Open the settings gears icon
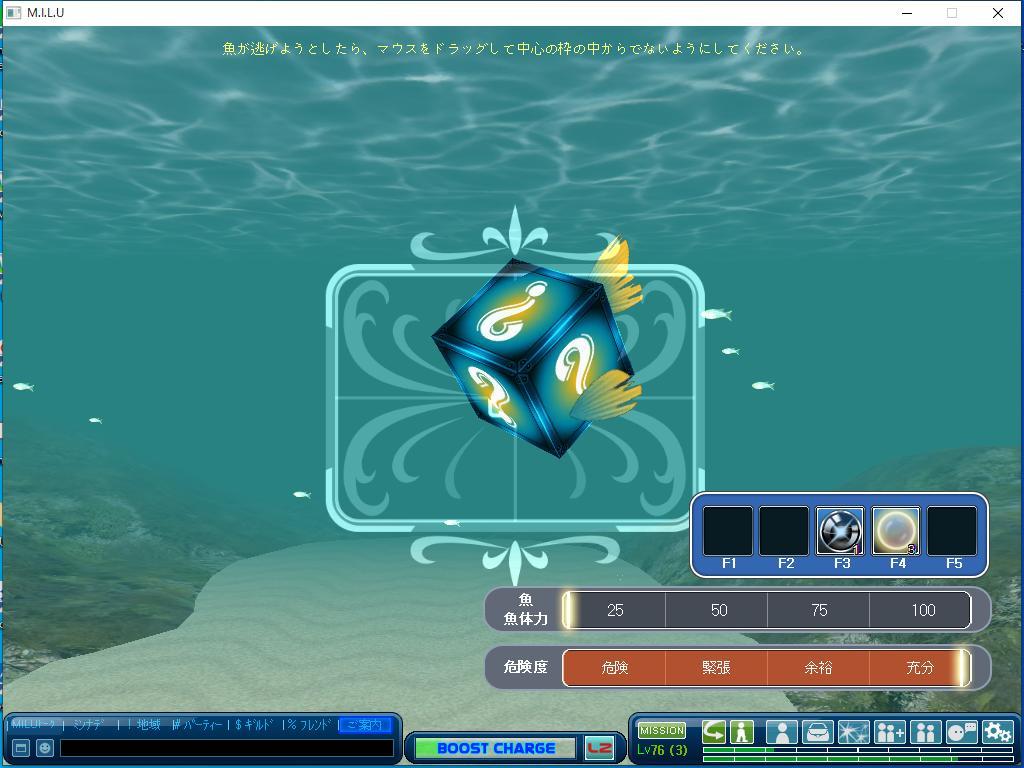 997,732
